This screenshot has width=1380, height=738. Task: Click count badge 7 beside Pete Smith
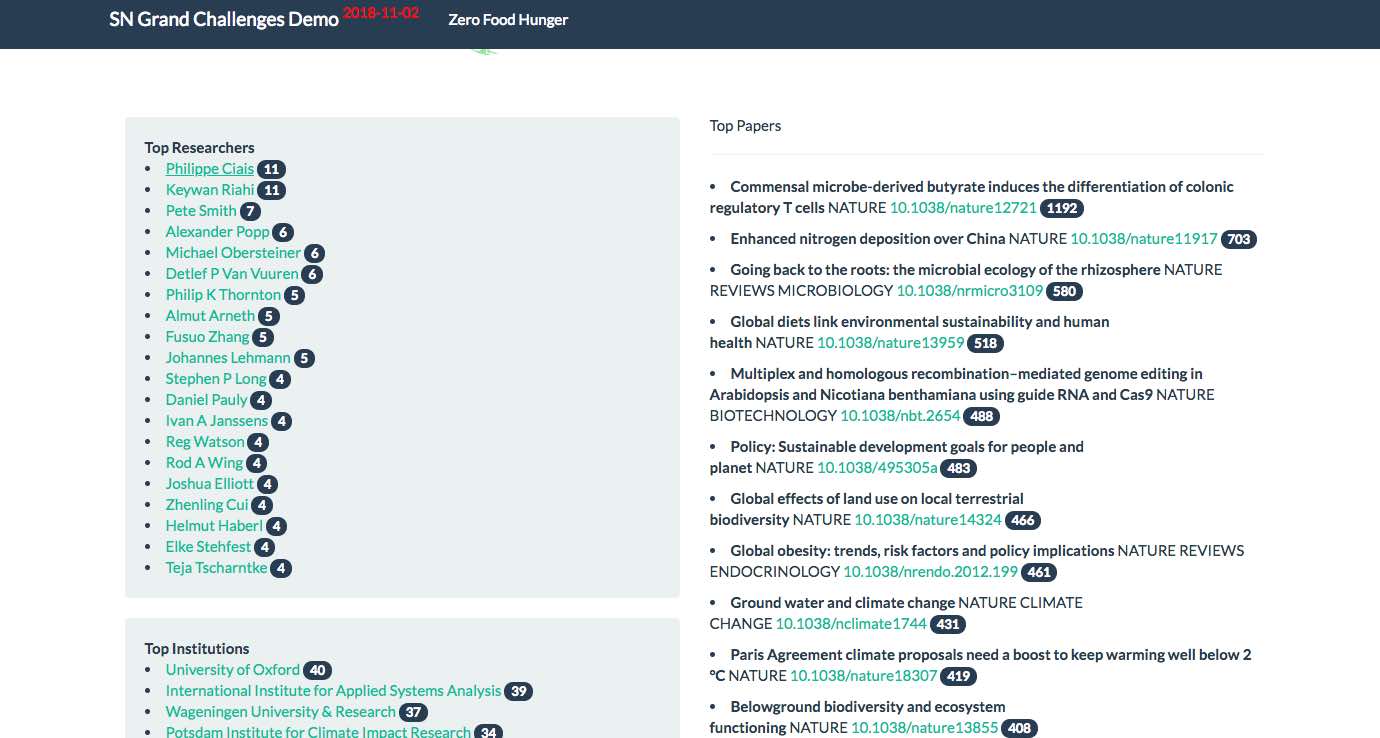[x=250, y=211]
